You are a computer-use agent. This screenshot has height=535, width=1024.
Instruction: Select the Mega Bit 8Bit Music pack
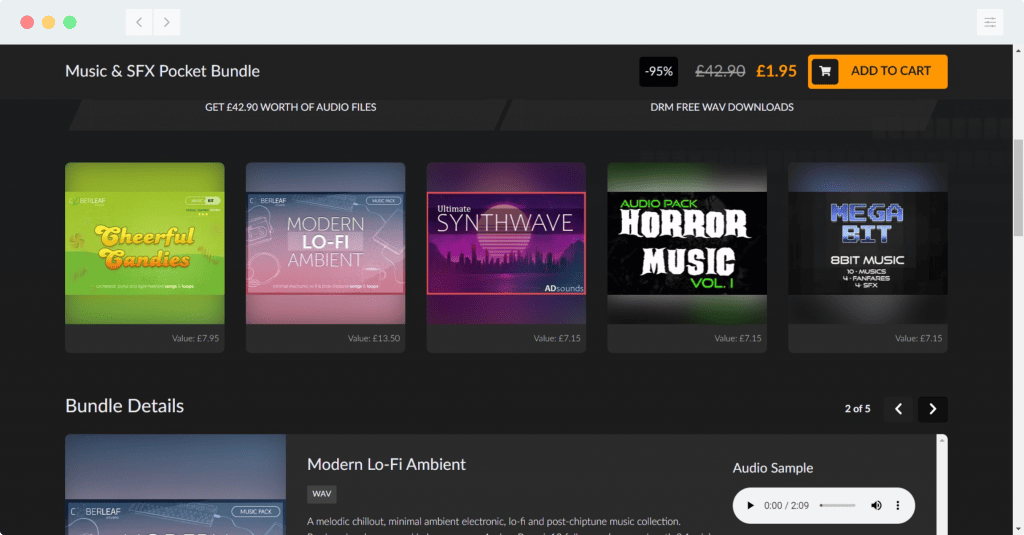tap(867, 244)
